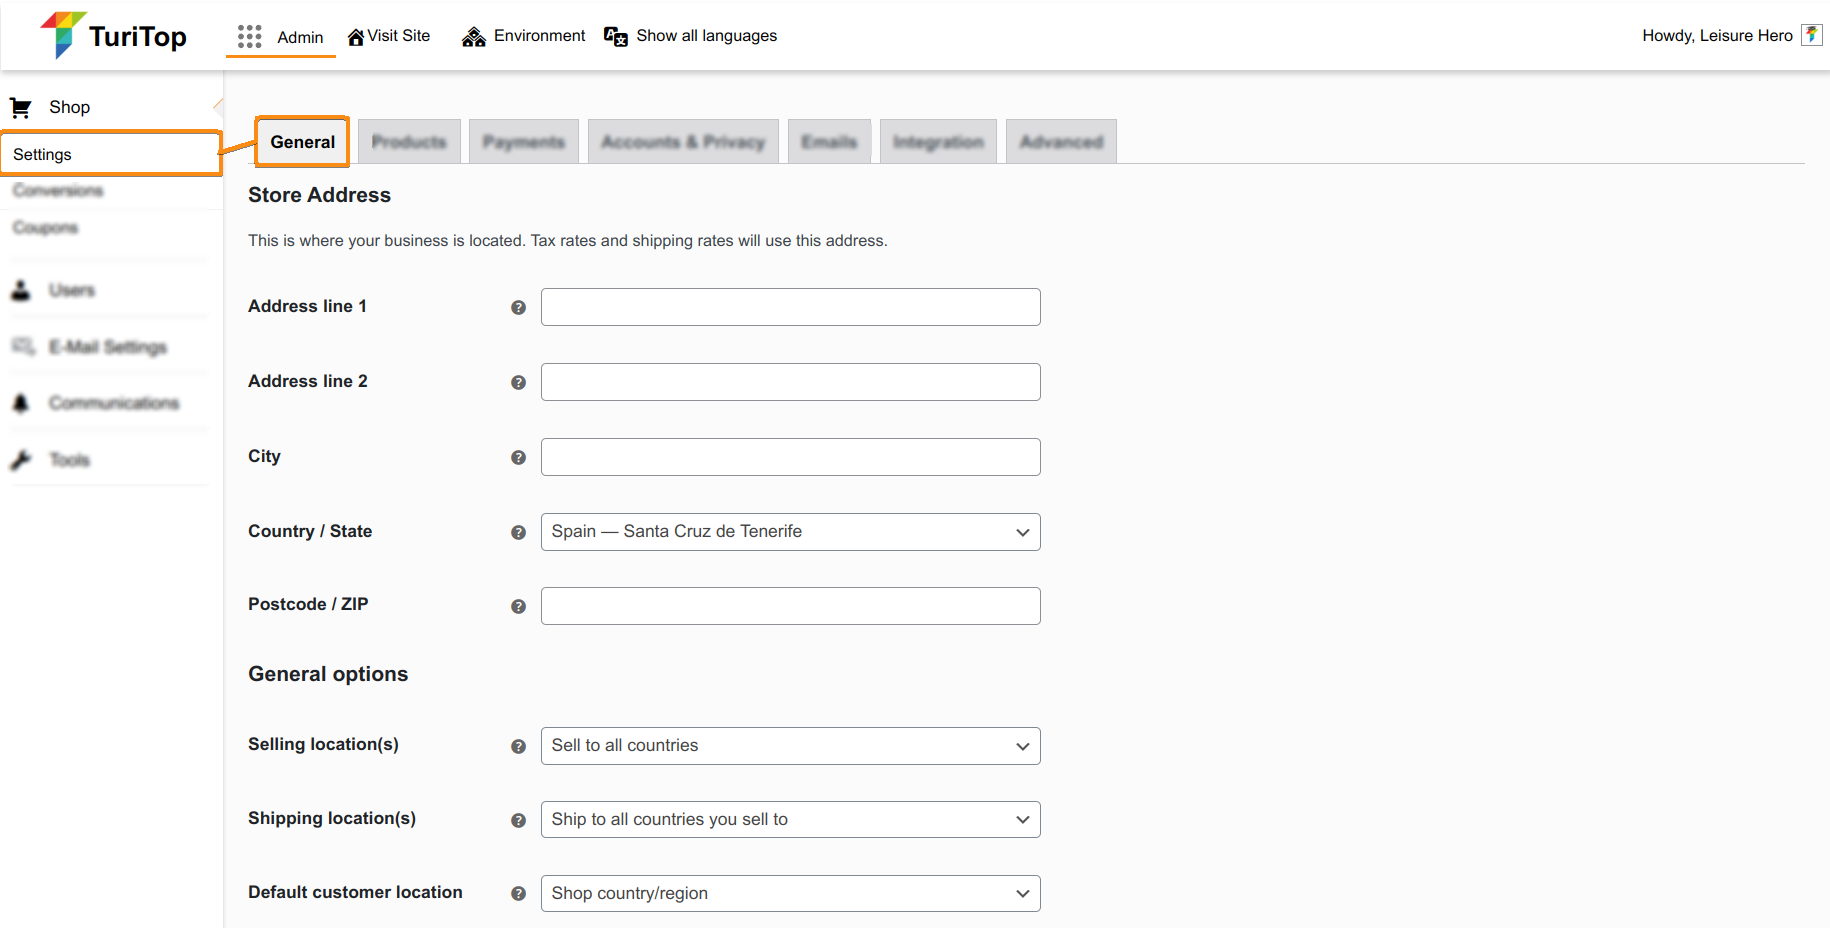The width and height of the screenshot is (1830, 928).
Task: Click the user avatar next to Howdy
Action: (1811, 35)
